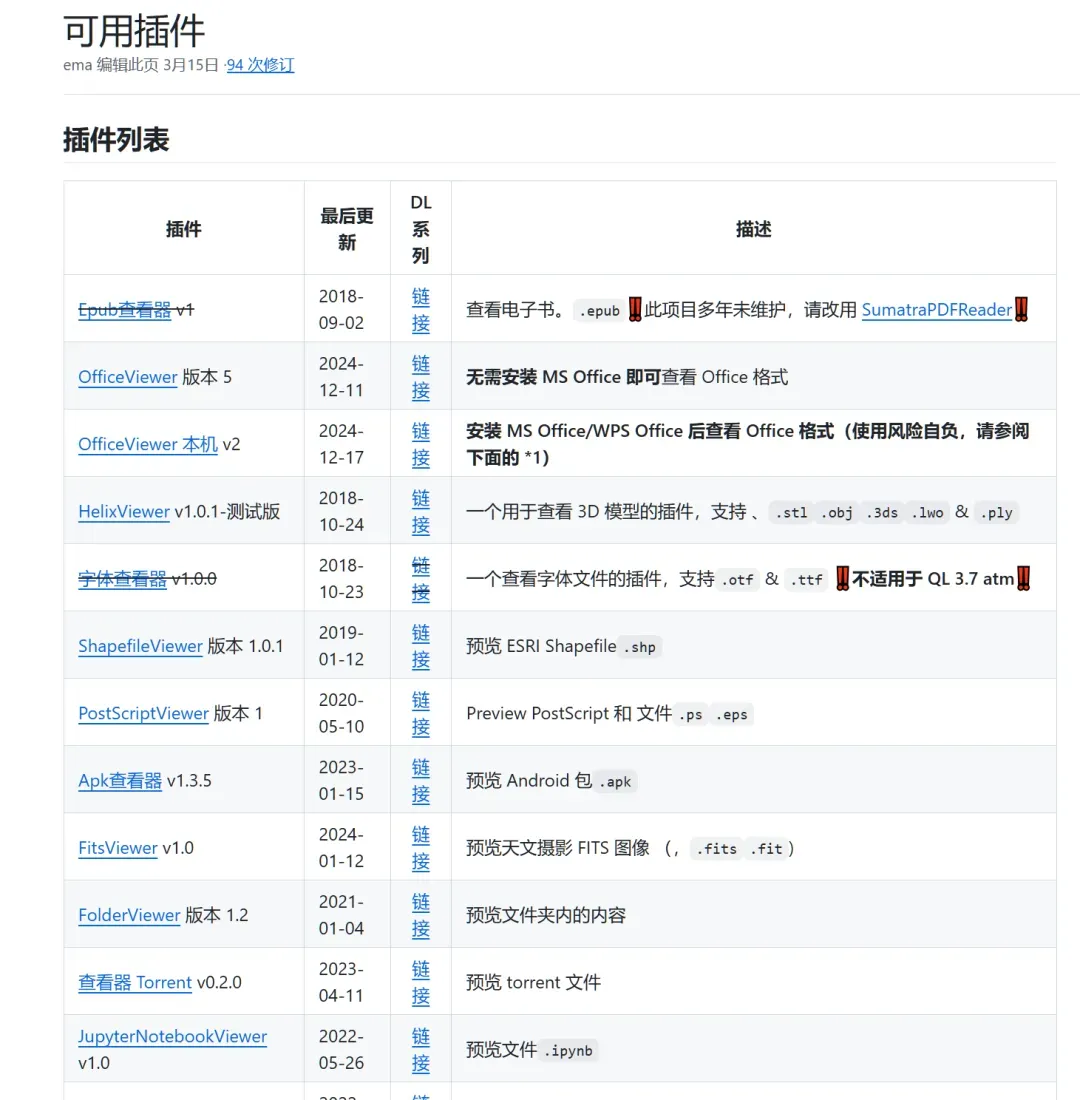Viewport: 1080px width, 1100px height.
Task: Click the red exclamation icon before 不适用于 QL
Action: click(x=843, y=579)
